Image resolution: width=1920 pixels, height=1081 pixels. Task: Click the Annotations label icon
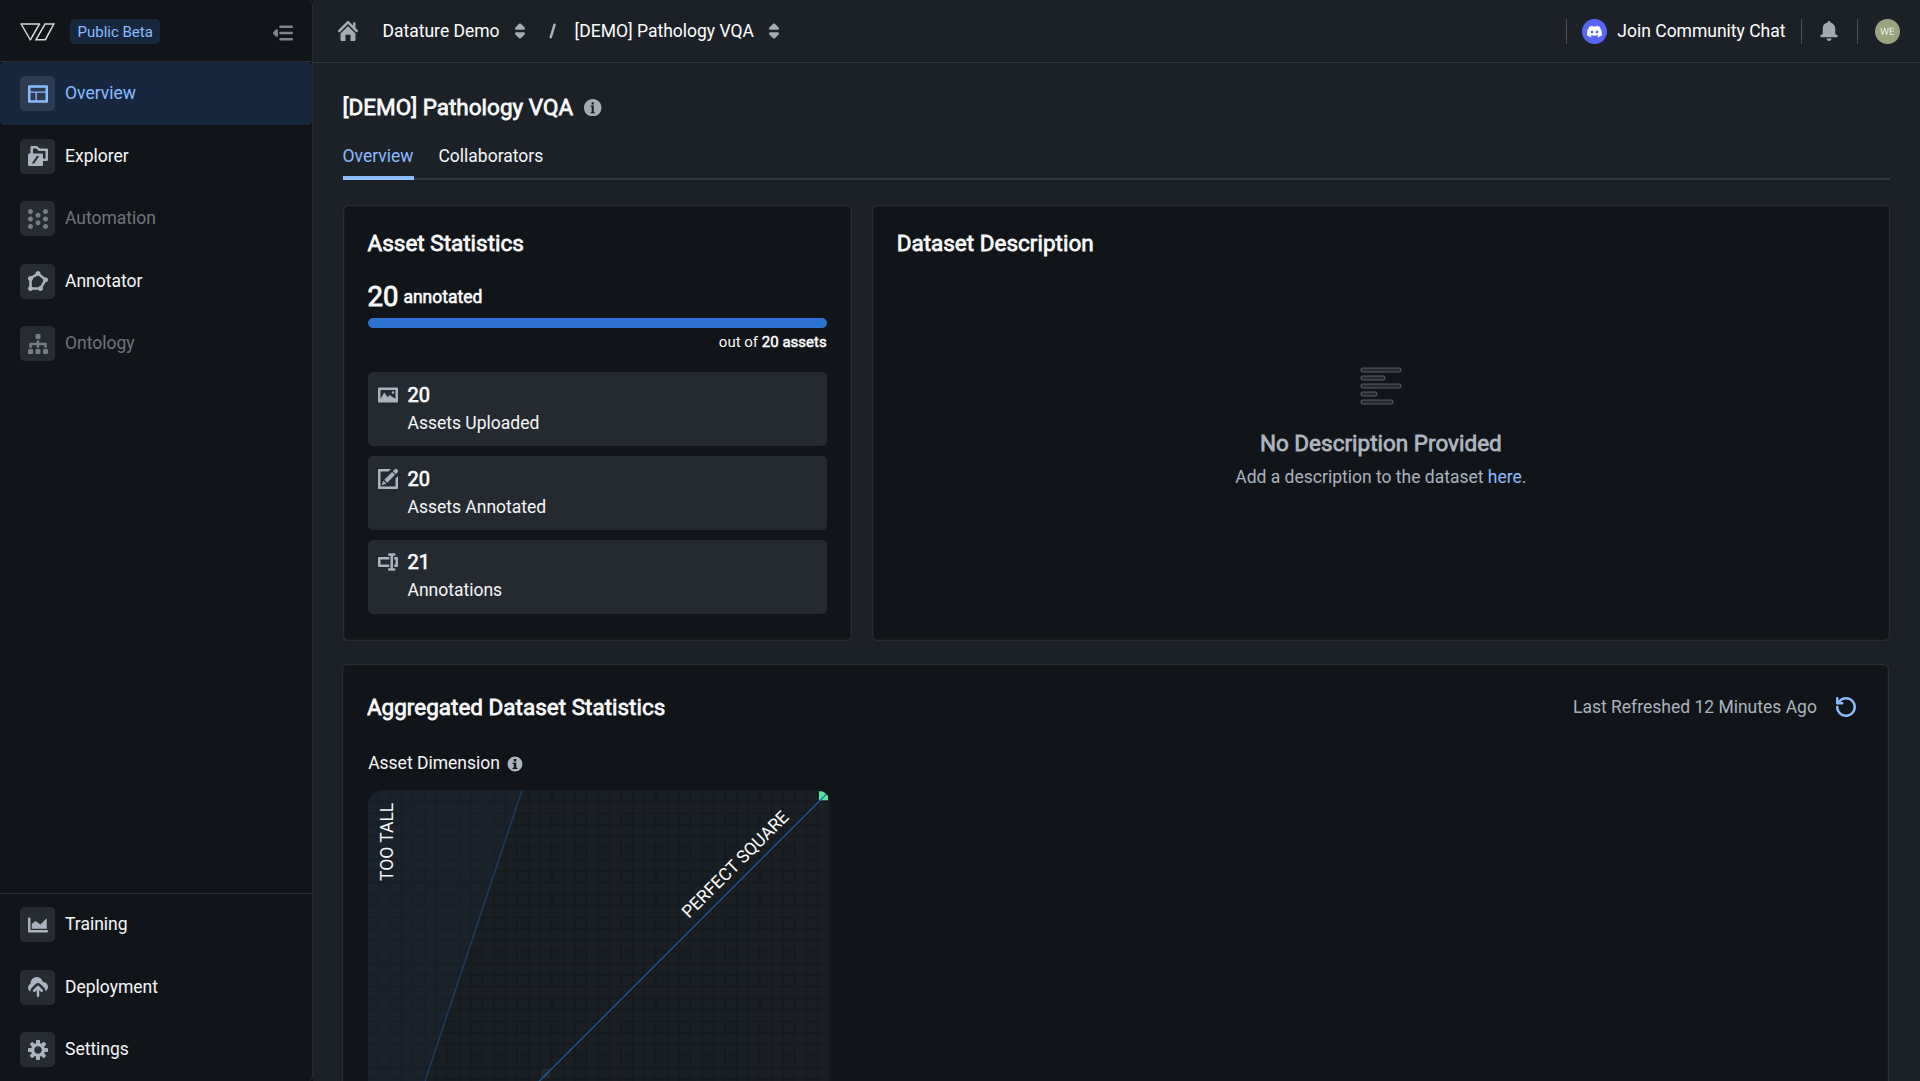pyautogui.click(x=388, y=562)
